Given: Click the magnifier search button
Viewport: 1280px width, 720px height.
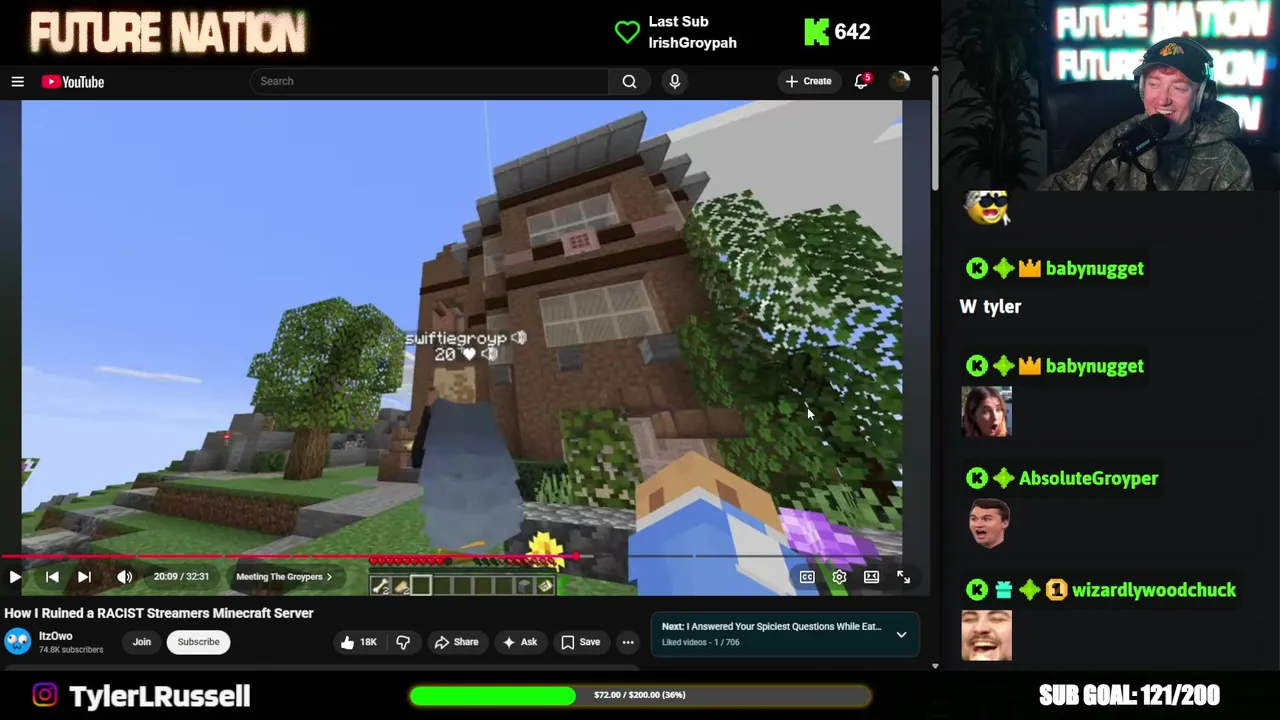Looking at the screenshot, I should [x=629, y=81].
